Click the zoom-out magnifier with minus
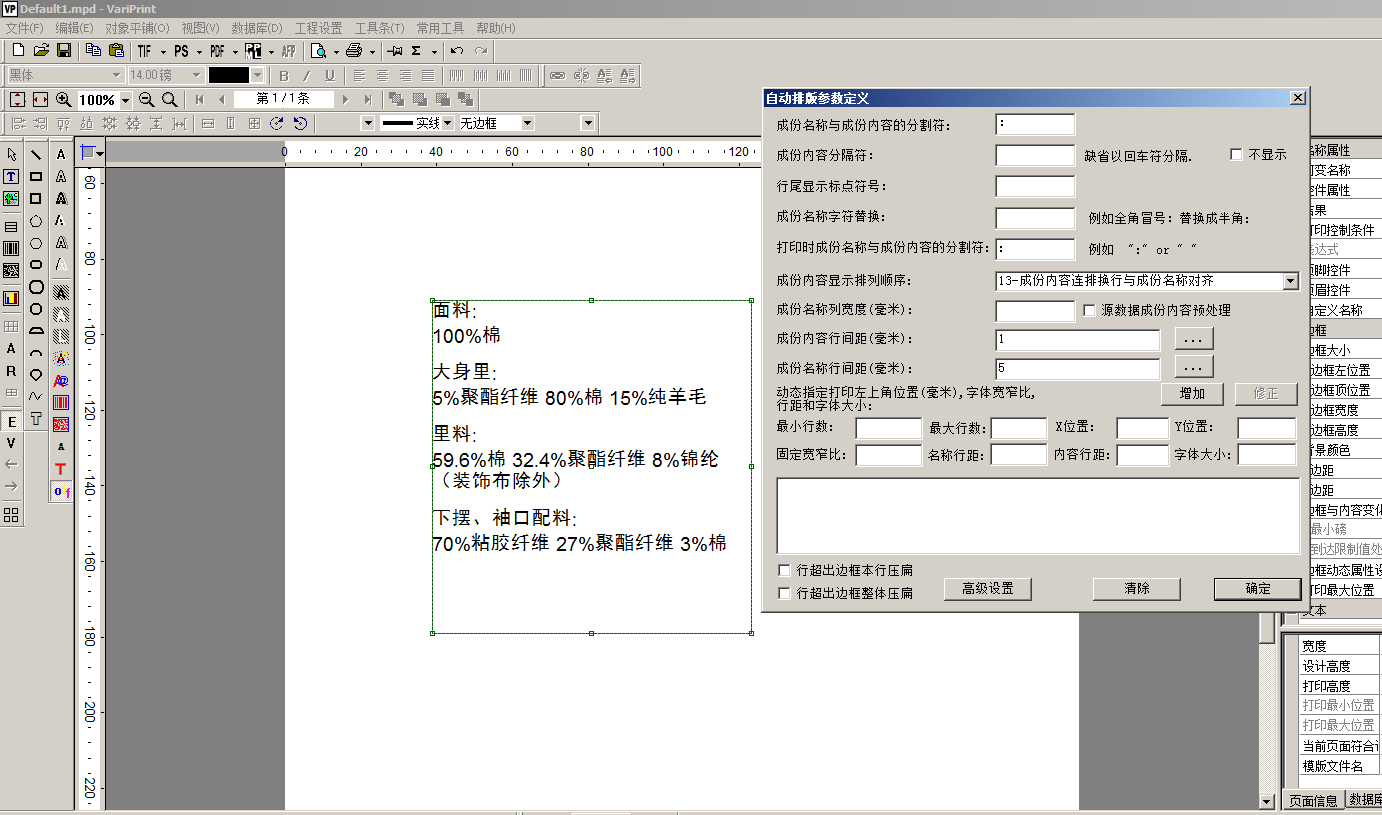 click(x=146, y=99)
